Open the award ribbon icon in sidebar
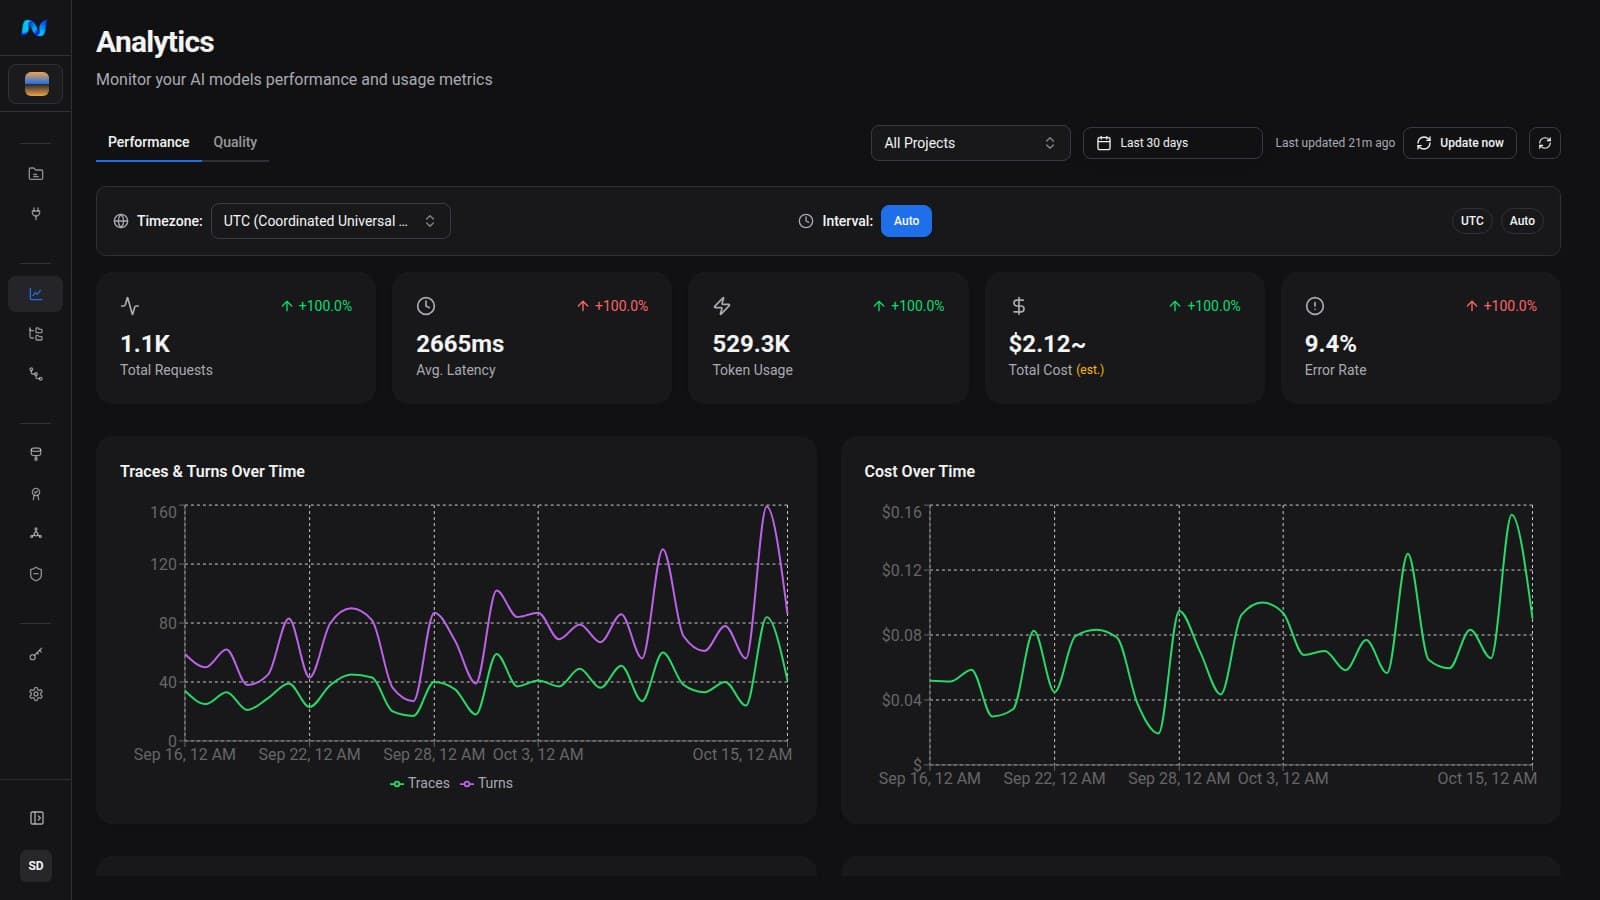Viewport: 1600px width, 900px height. [36, 494]
